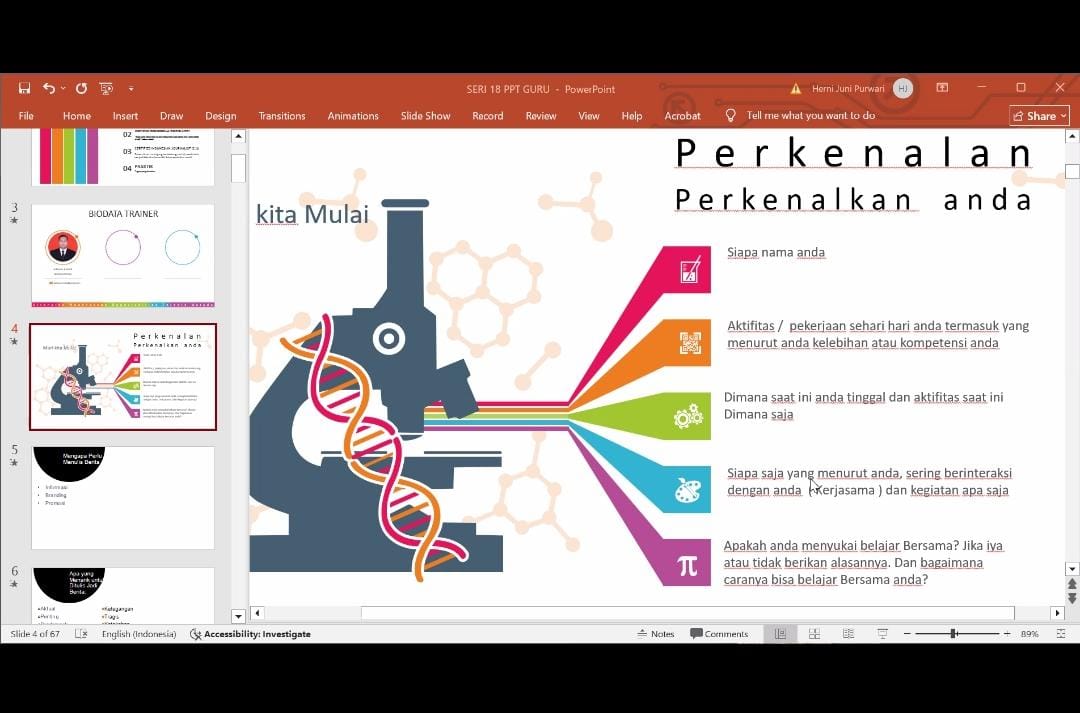Open the Undo history dropdown arrow

63,89
